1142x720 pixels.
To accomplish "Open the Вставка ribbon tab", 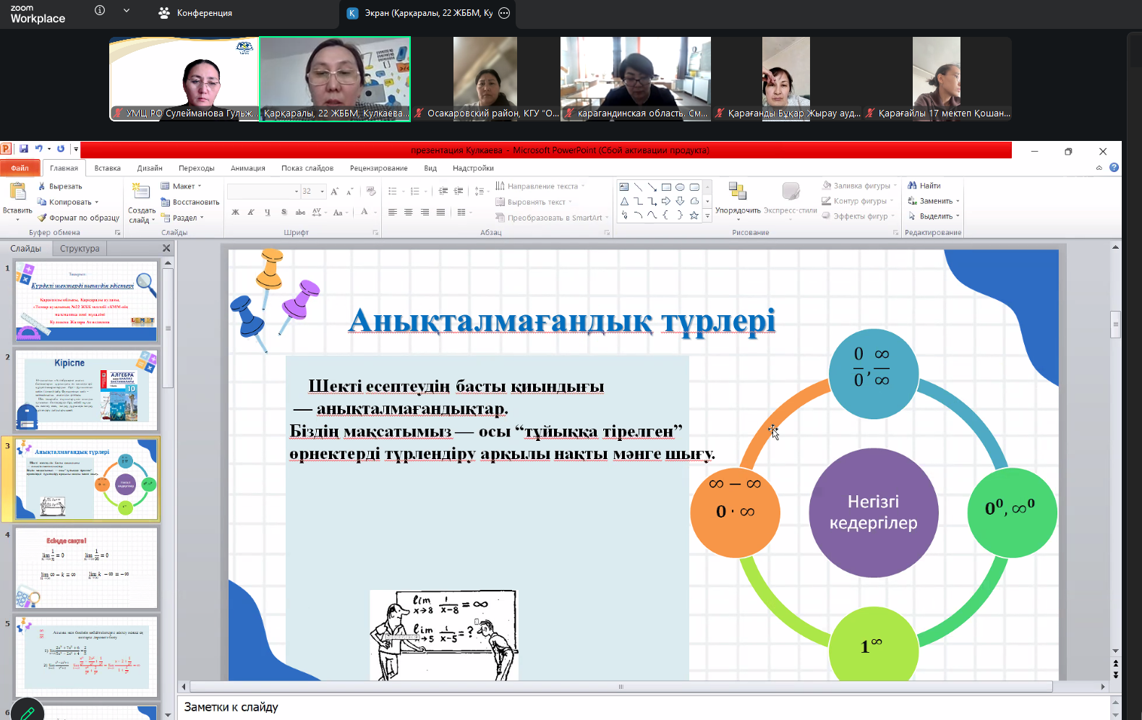I will click(107, 168).
